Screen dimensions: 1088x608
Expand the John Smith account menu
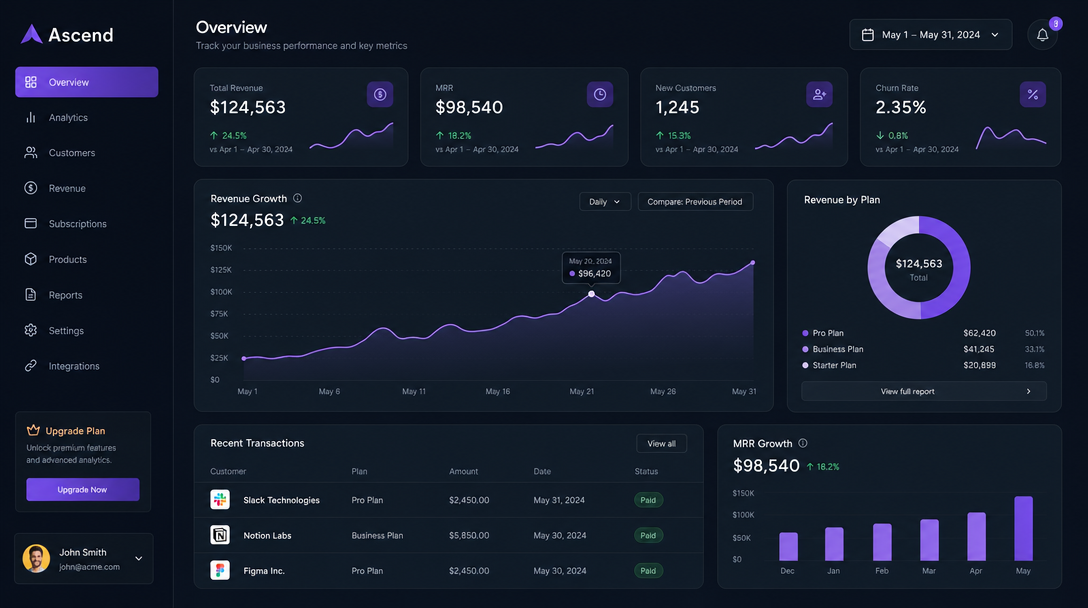coord(138,558)
